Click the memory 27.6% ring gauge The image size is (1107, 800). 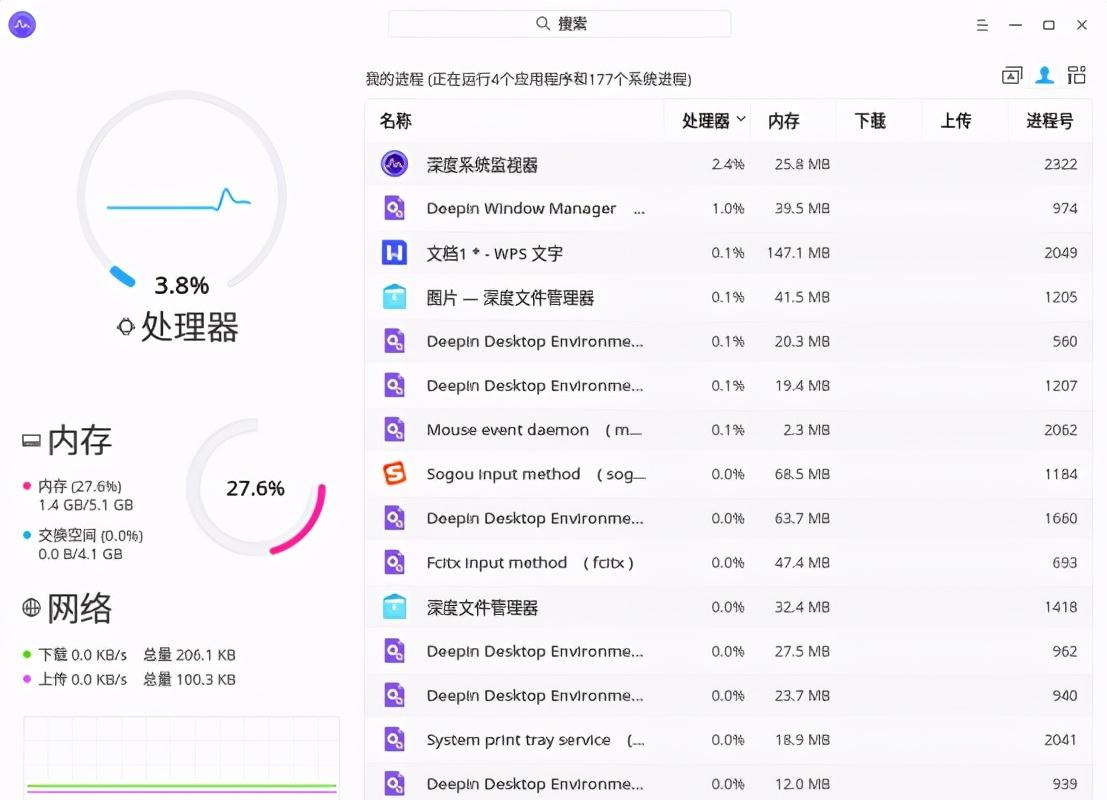point(256,487)
